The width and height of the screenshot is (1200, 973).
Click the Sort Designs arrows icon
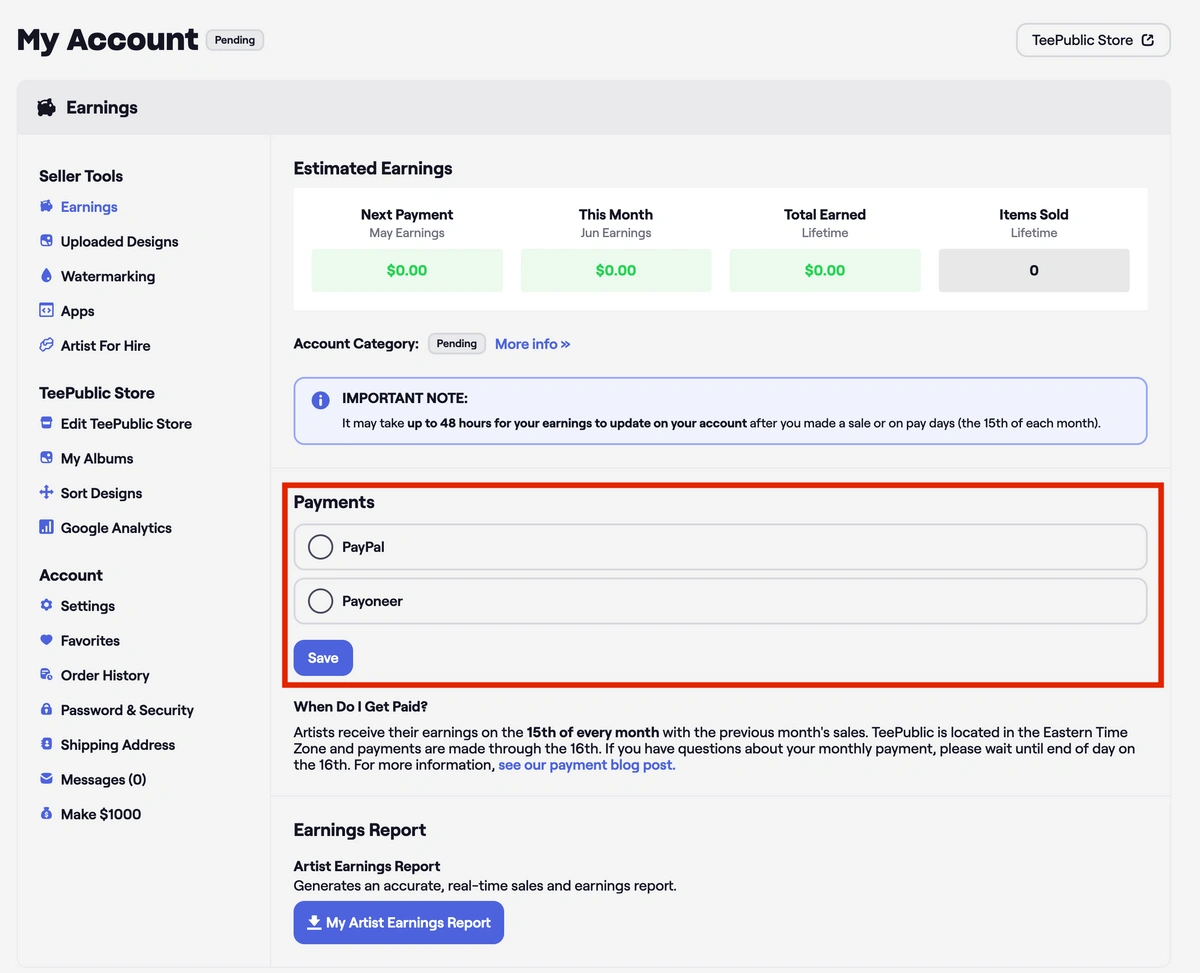[46, 493]
